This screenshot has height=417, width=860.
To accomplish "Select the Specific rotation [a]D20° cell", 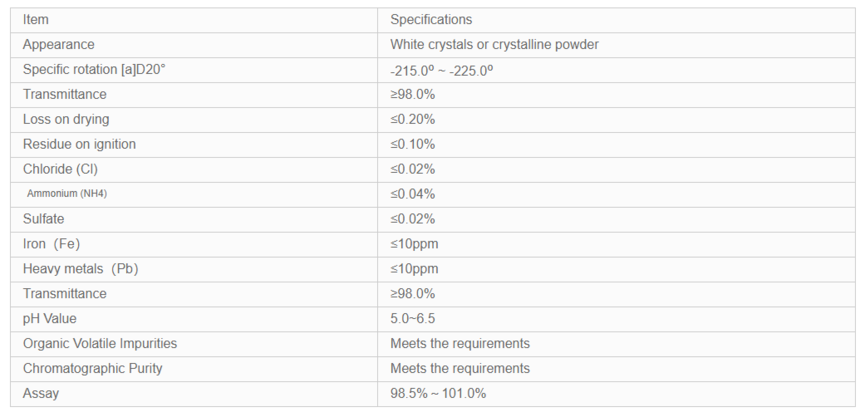I will pos(194,70).
